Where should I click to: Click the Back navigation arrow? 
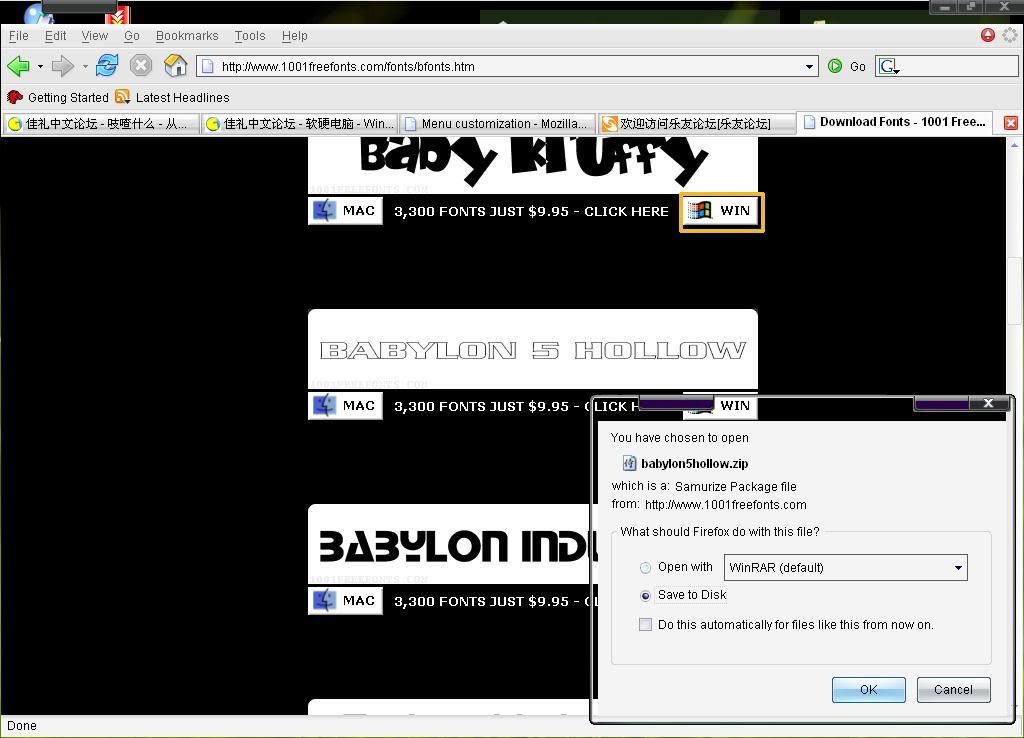18,67
